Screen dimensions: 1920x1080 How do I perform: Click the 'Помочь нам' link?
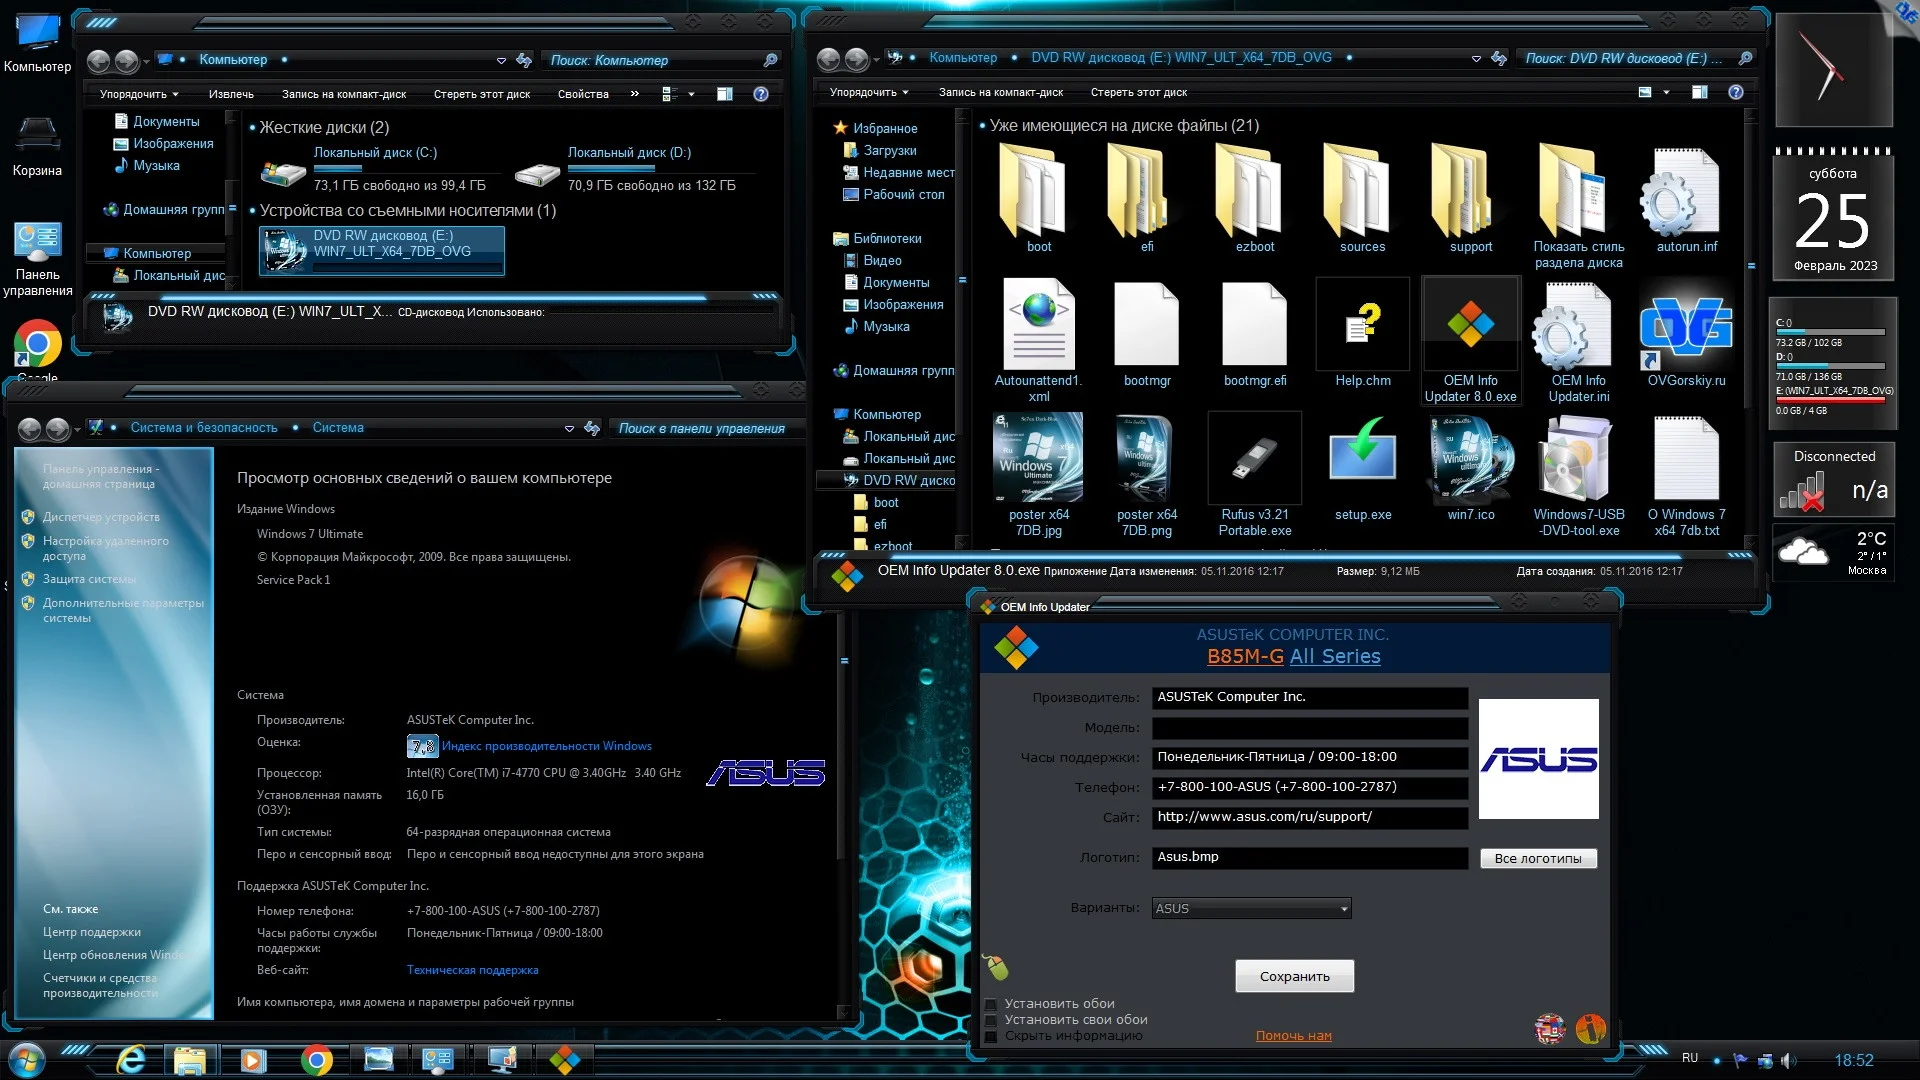(x=1293, y=1036)
